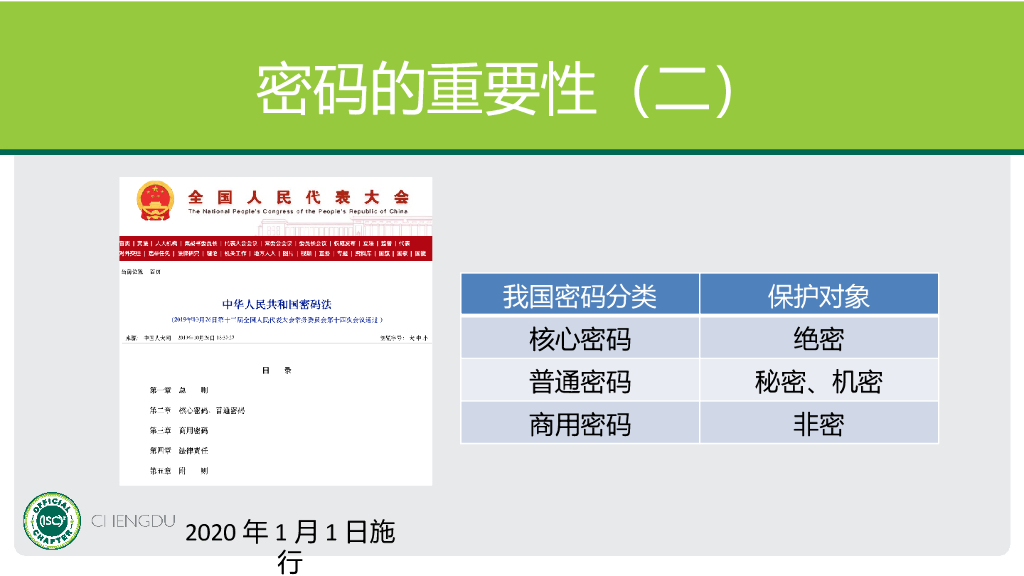This screenshot has height=576, width=1024.
Task: Select the table header 我国密码分类
Action: pos(580,295)
